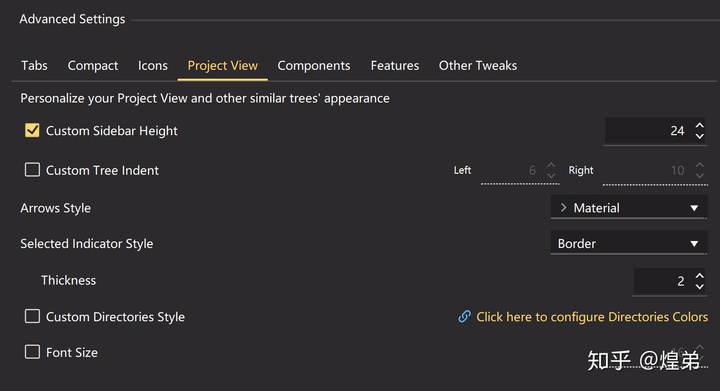Image resolution: width=720 pixels, height=391 pixels.
Task: Increase the Right tree indent value
Action: click(x=699, y=165)
